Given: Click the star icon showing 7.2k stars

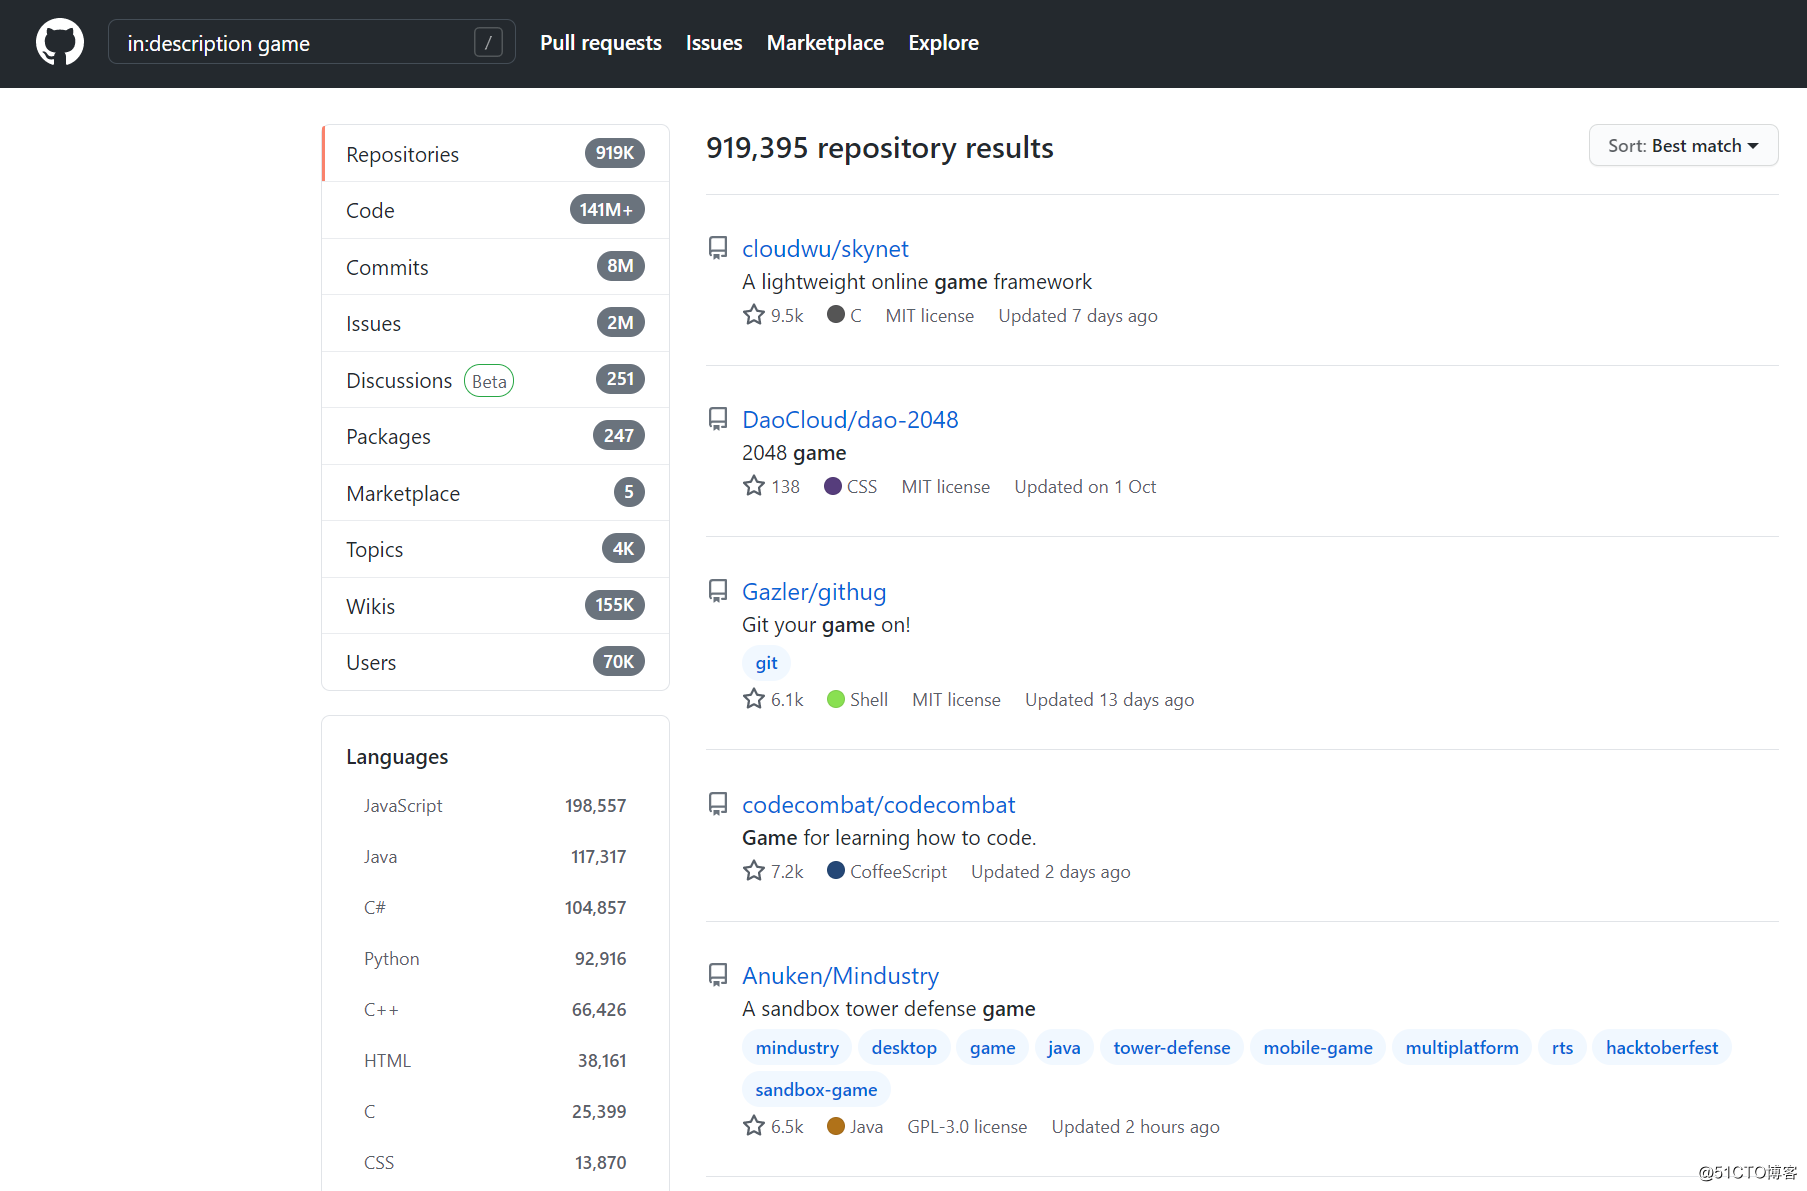Looking at the screenshot, I should (754, 871).
